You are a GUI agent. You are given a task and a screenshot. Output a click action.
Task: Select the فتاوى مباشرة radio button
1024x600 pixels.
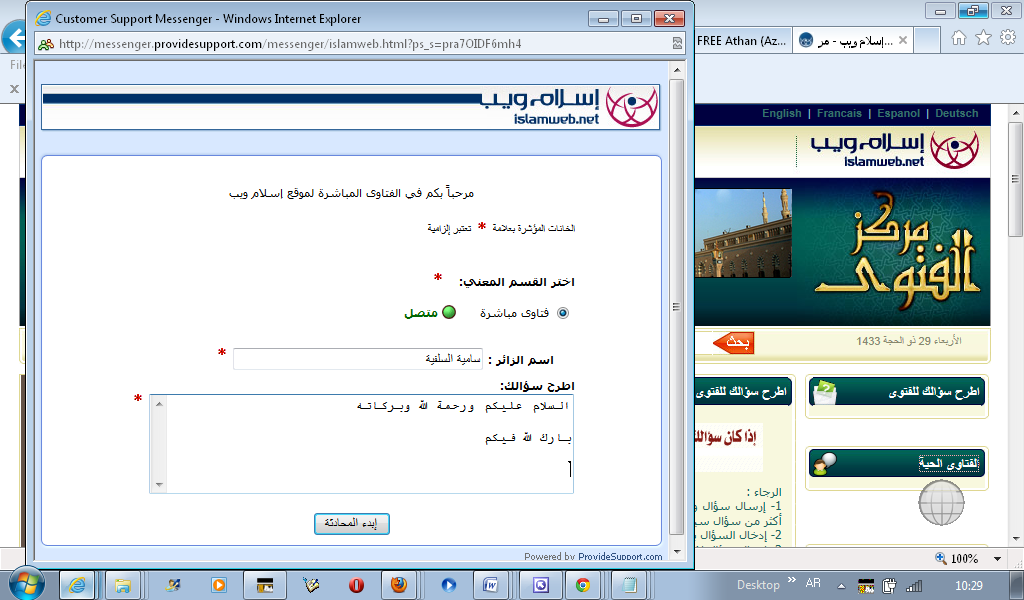[x=562, y=313]
